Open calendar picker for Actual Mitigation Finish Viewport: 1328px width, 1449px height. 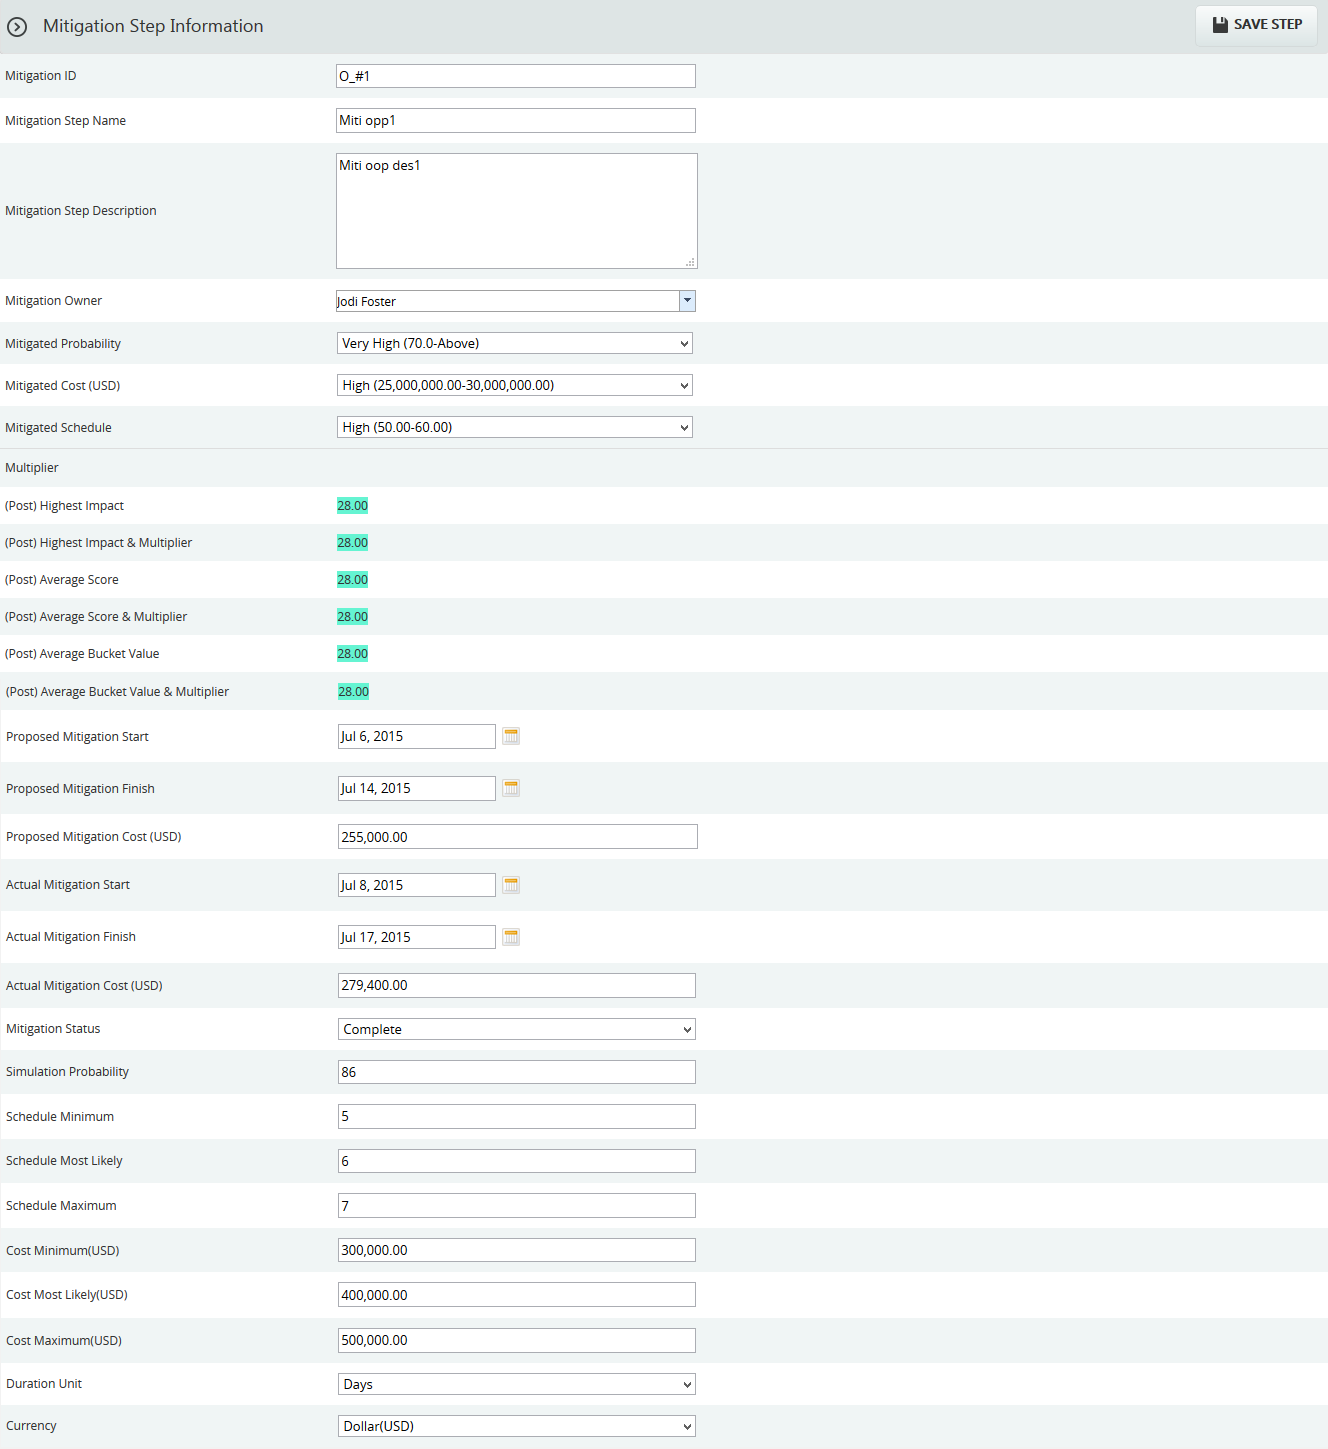(511, 937)
